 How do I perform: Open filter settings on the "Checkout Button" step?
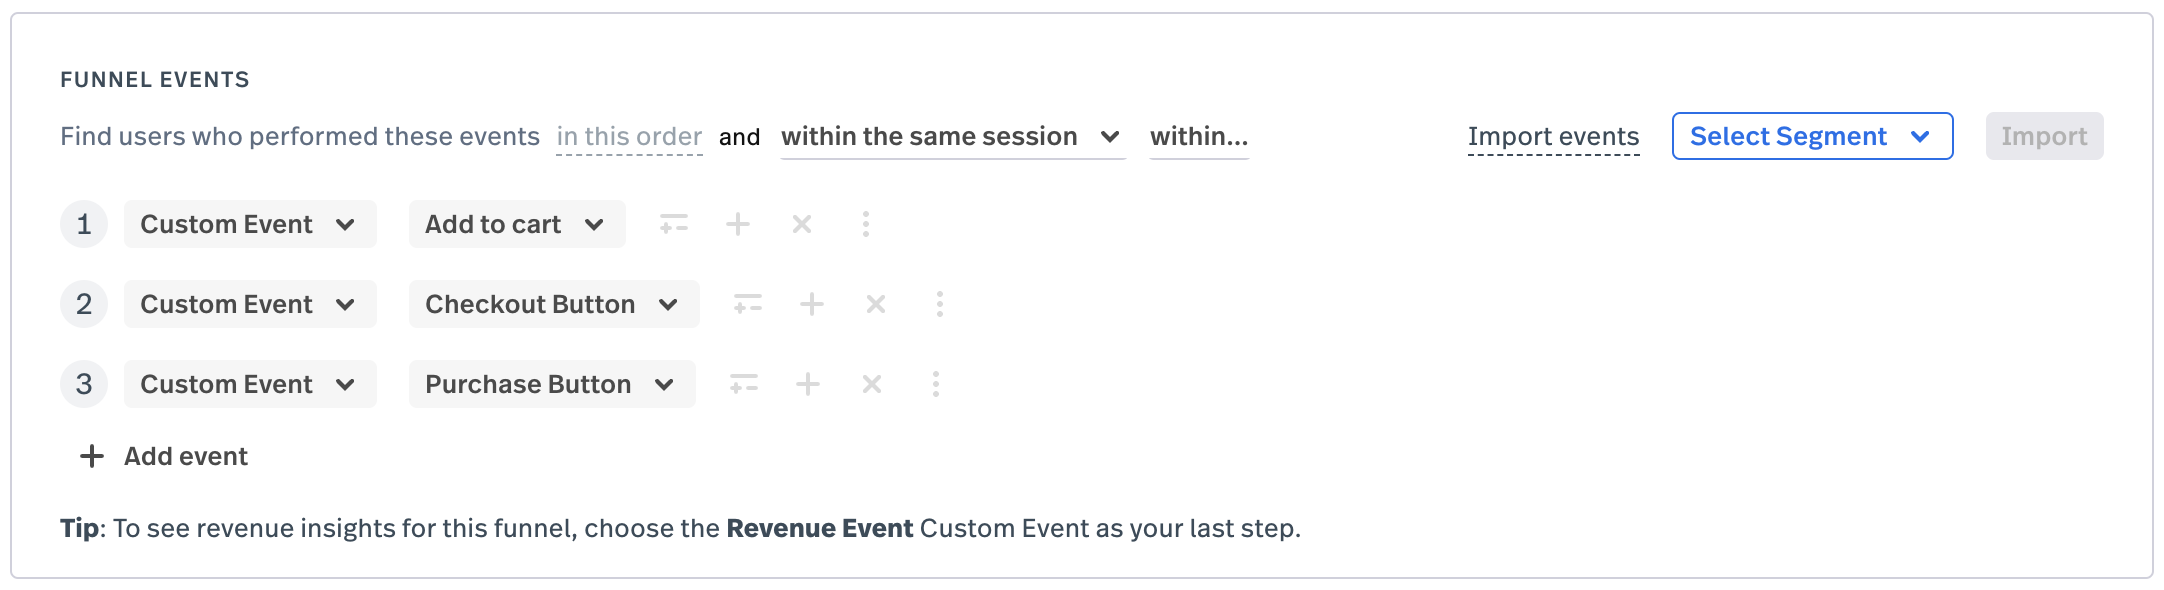click(748, 304)
